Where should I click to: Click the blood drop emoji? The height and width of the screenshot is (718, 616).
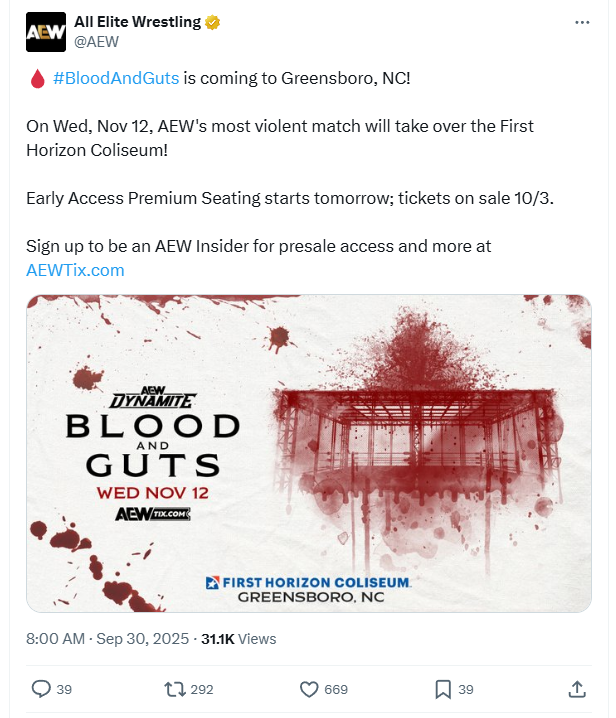[x=37, y=79]
